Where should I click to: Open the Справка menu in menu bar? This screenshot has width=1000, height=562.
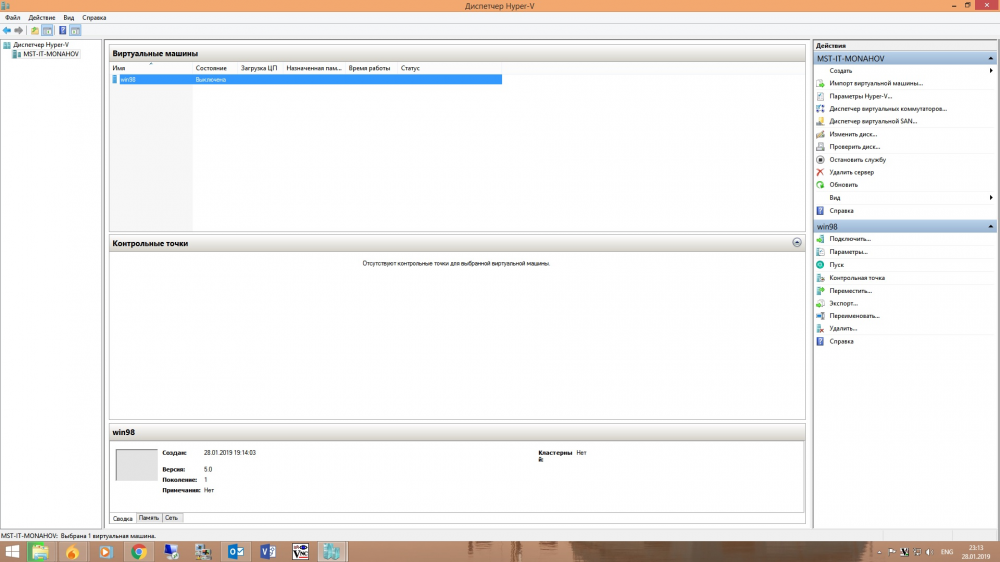[94, 18]
